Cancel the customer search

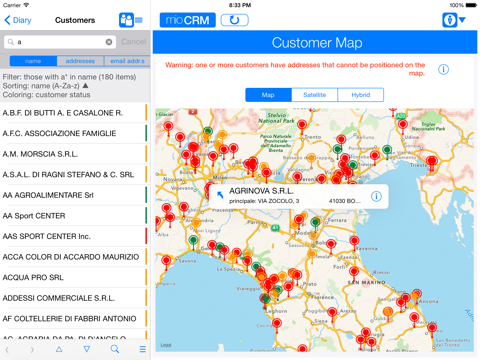134,42
